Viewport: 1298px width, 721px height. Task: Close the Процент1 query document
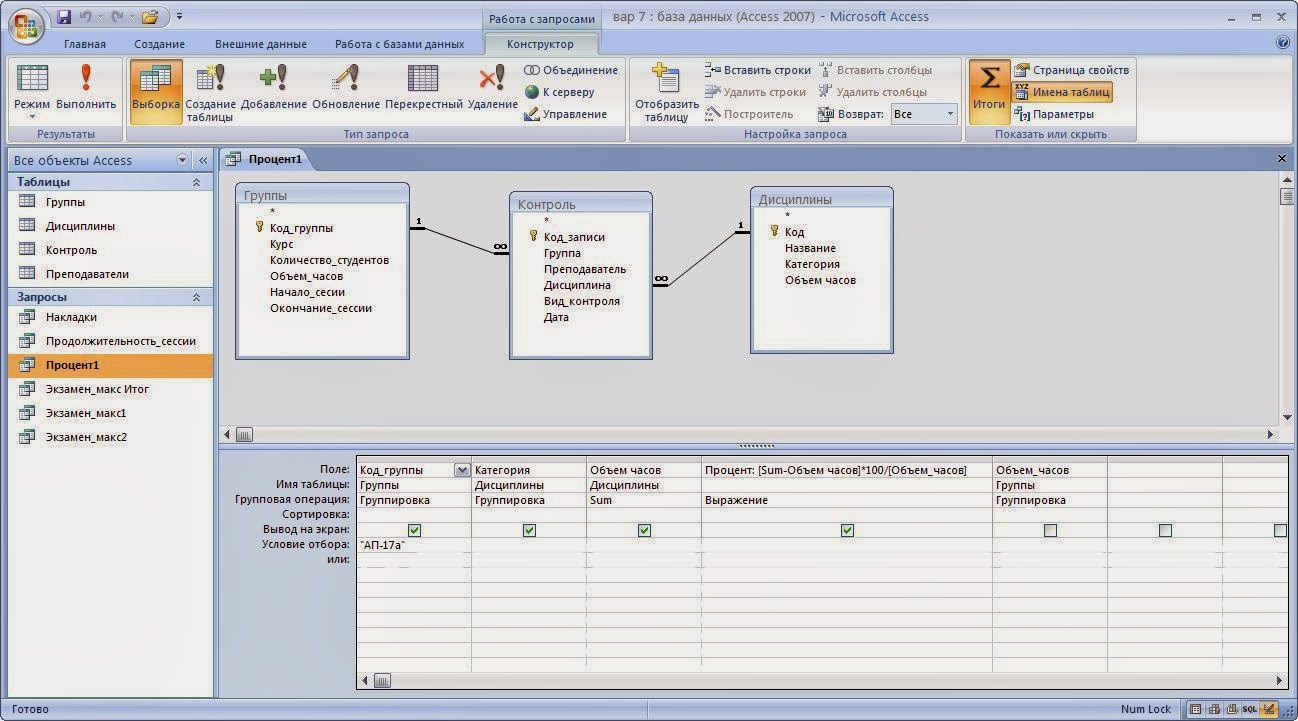pyautogui.click(x=1282, y=159)
